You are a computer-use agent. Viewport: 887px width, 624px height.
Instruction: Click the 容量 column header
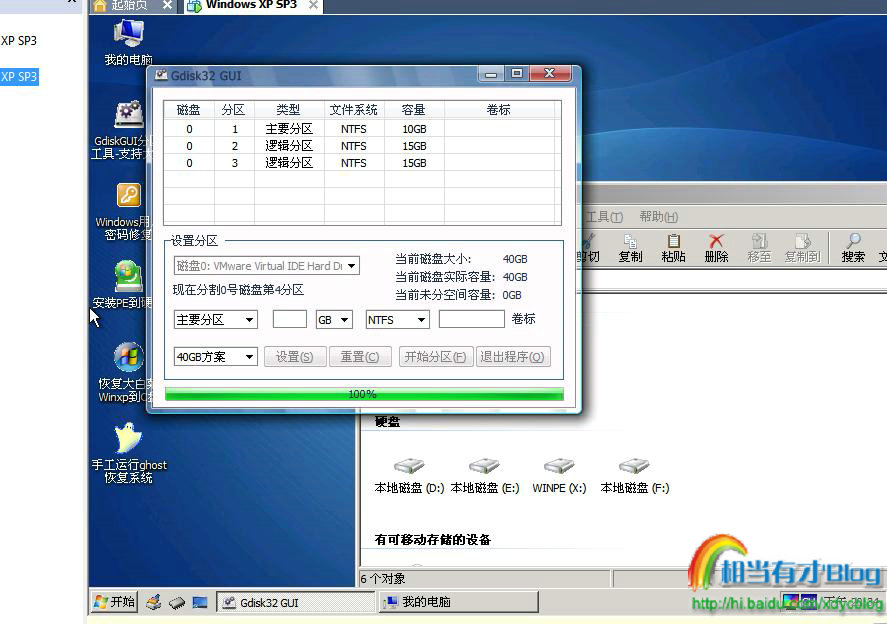tap(414, 110)
